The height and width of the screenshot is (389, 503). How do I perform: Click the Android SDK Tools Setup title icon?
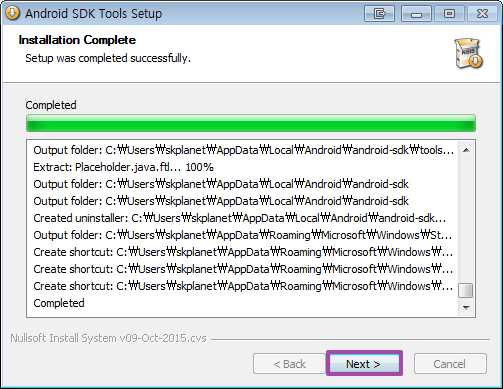click(x=12, y=13)
